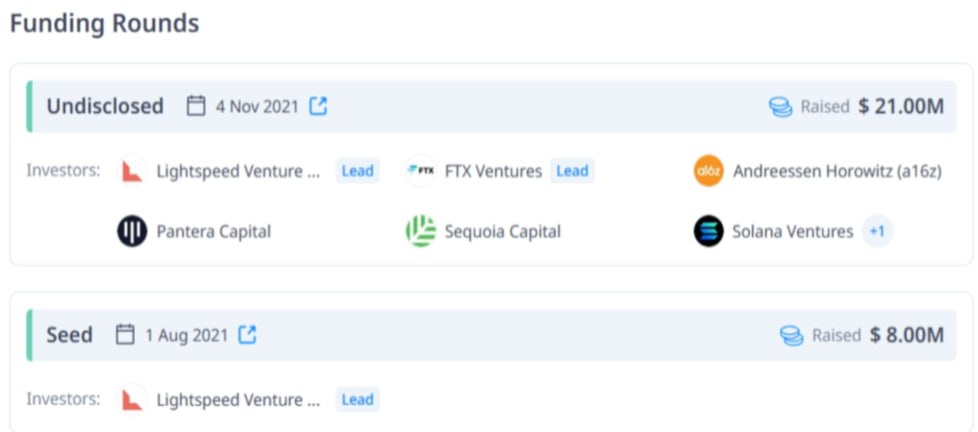
Task: Click the FTX Ventures logo icon
Action: pyautogui.click(x=421, y=171)
